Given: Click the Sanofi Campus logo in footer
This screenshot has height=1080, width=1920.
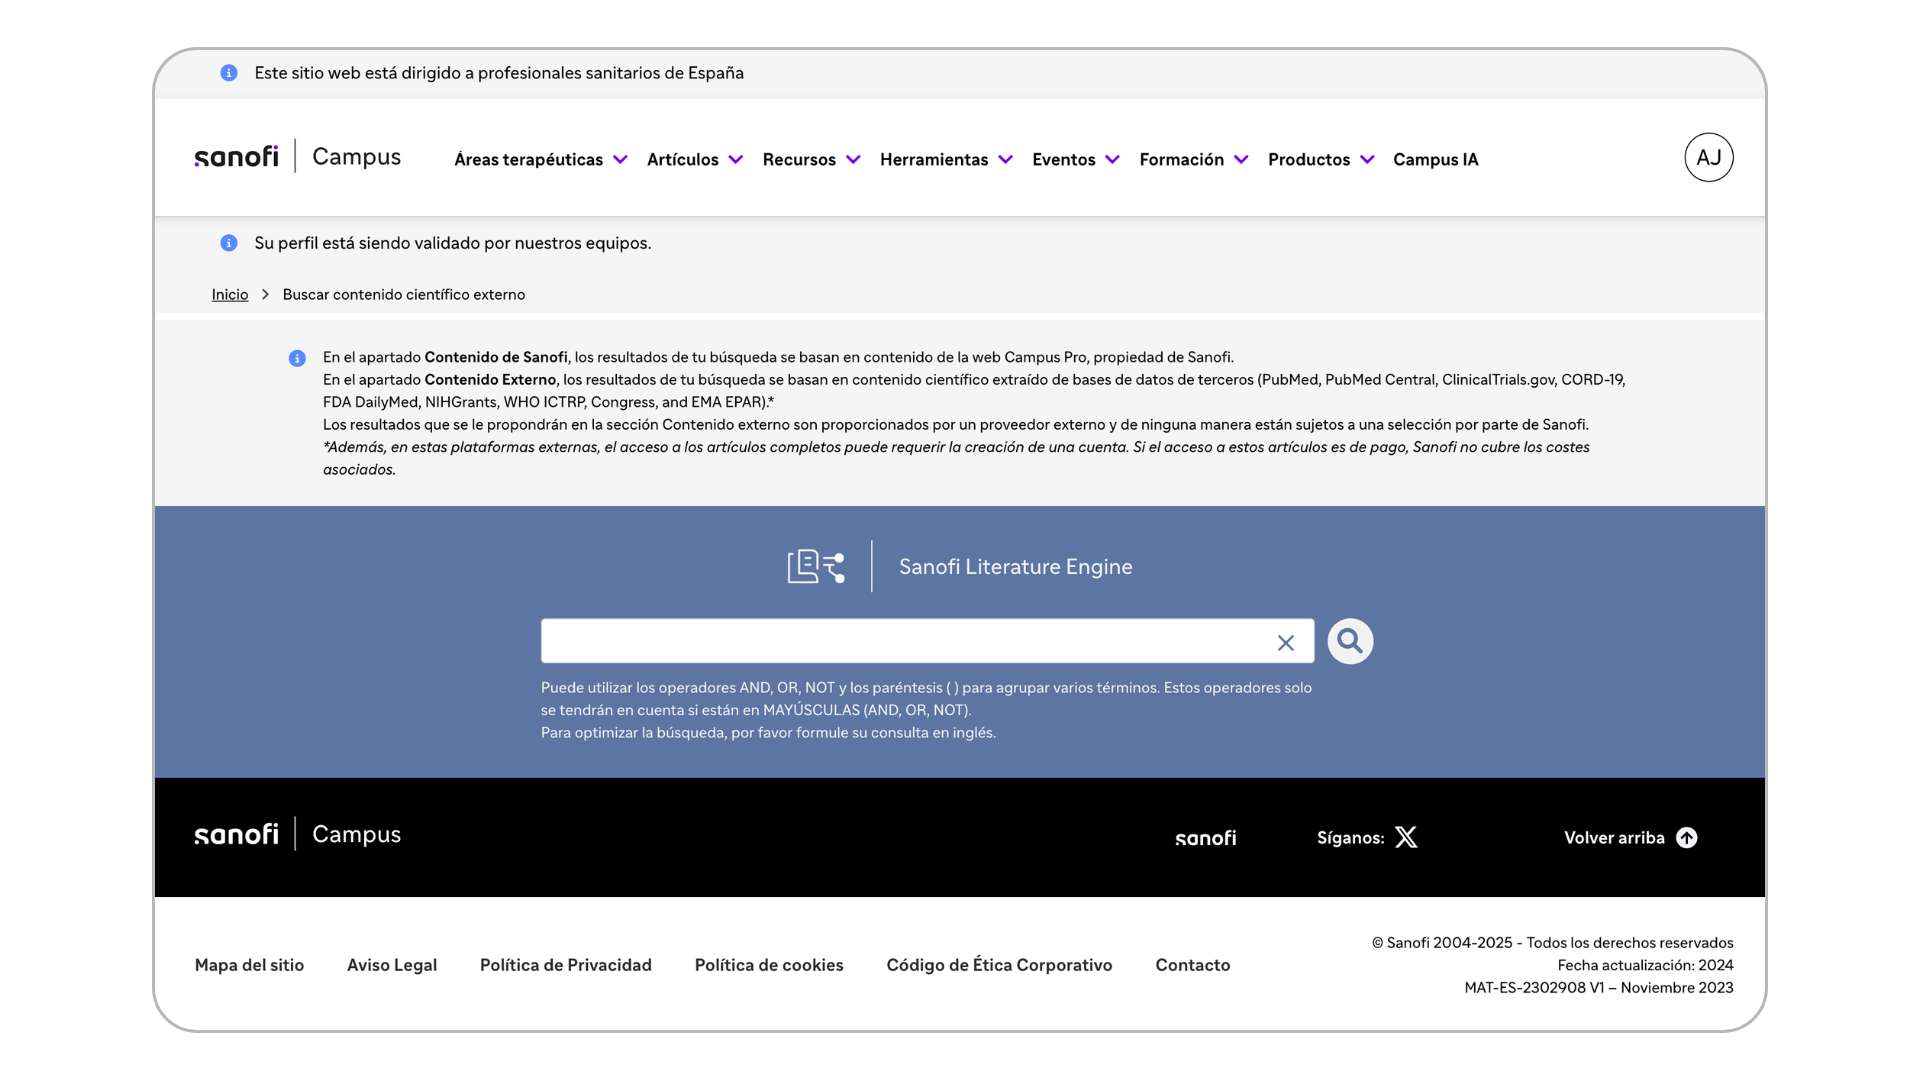Looking at the screenshot, I should [297, 834].
